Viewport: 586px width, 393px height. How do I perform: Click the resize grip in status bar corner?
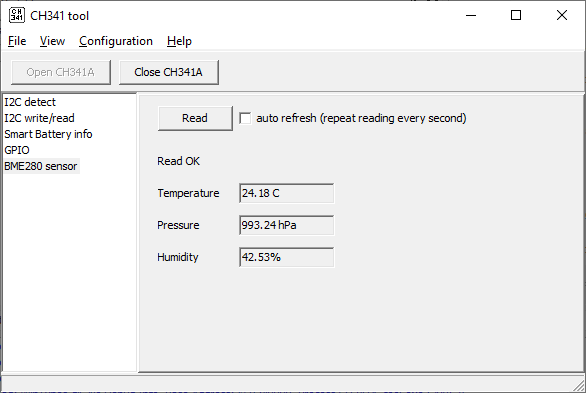[x=579, y=385]
